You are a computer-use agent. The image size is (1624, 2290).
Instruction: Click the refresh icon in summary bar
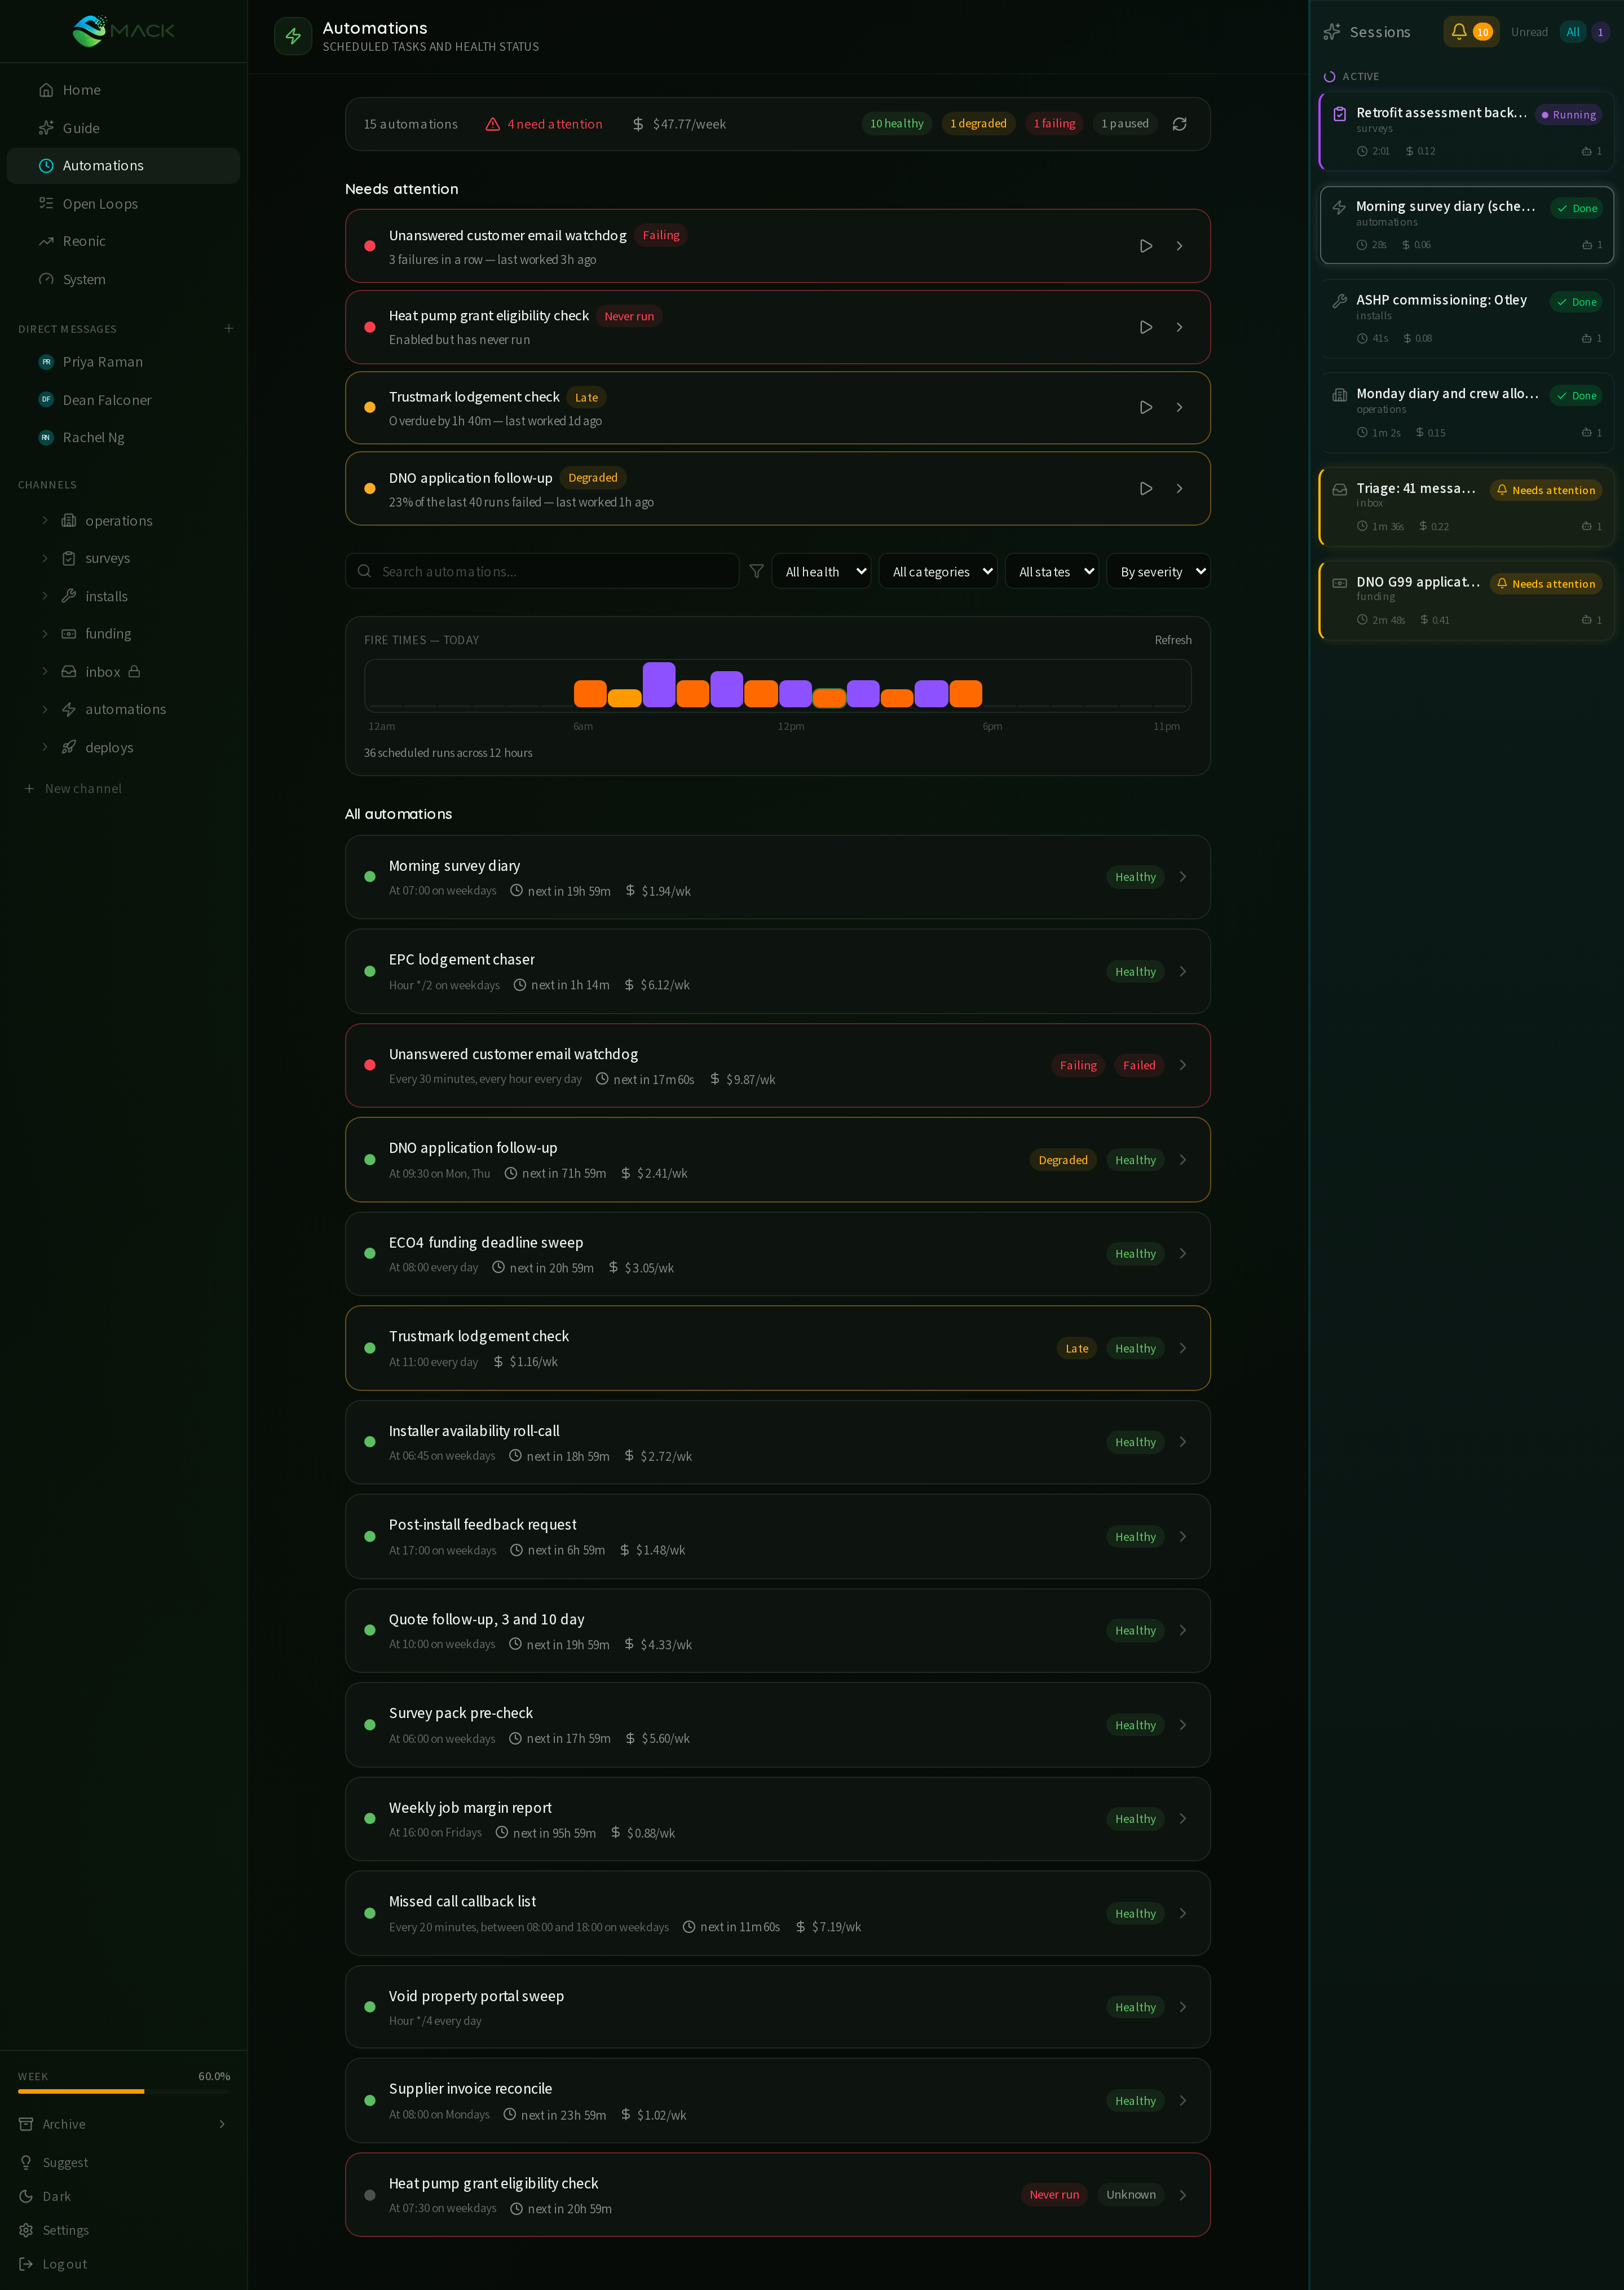(x=1179, y=124)
